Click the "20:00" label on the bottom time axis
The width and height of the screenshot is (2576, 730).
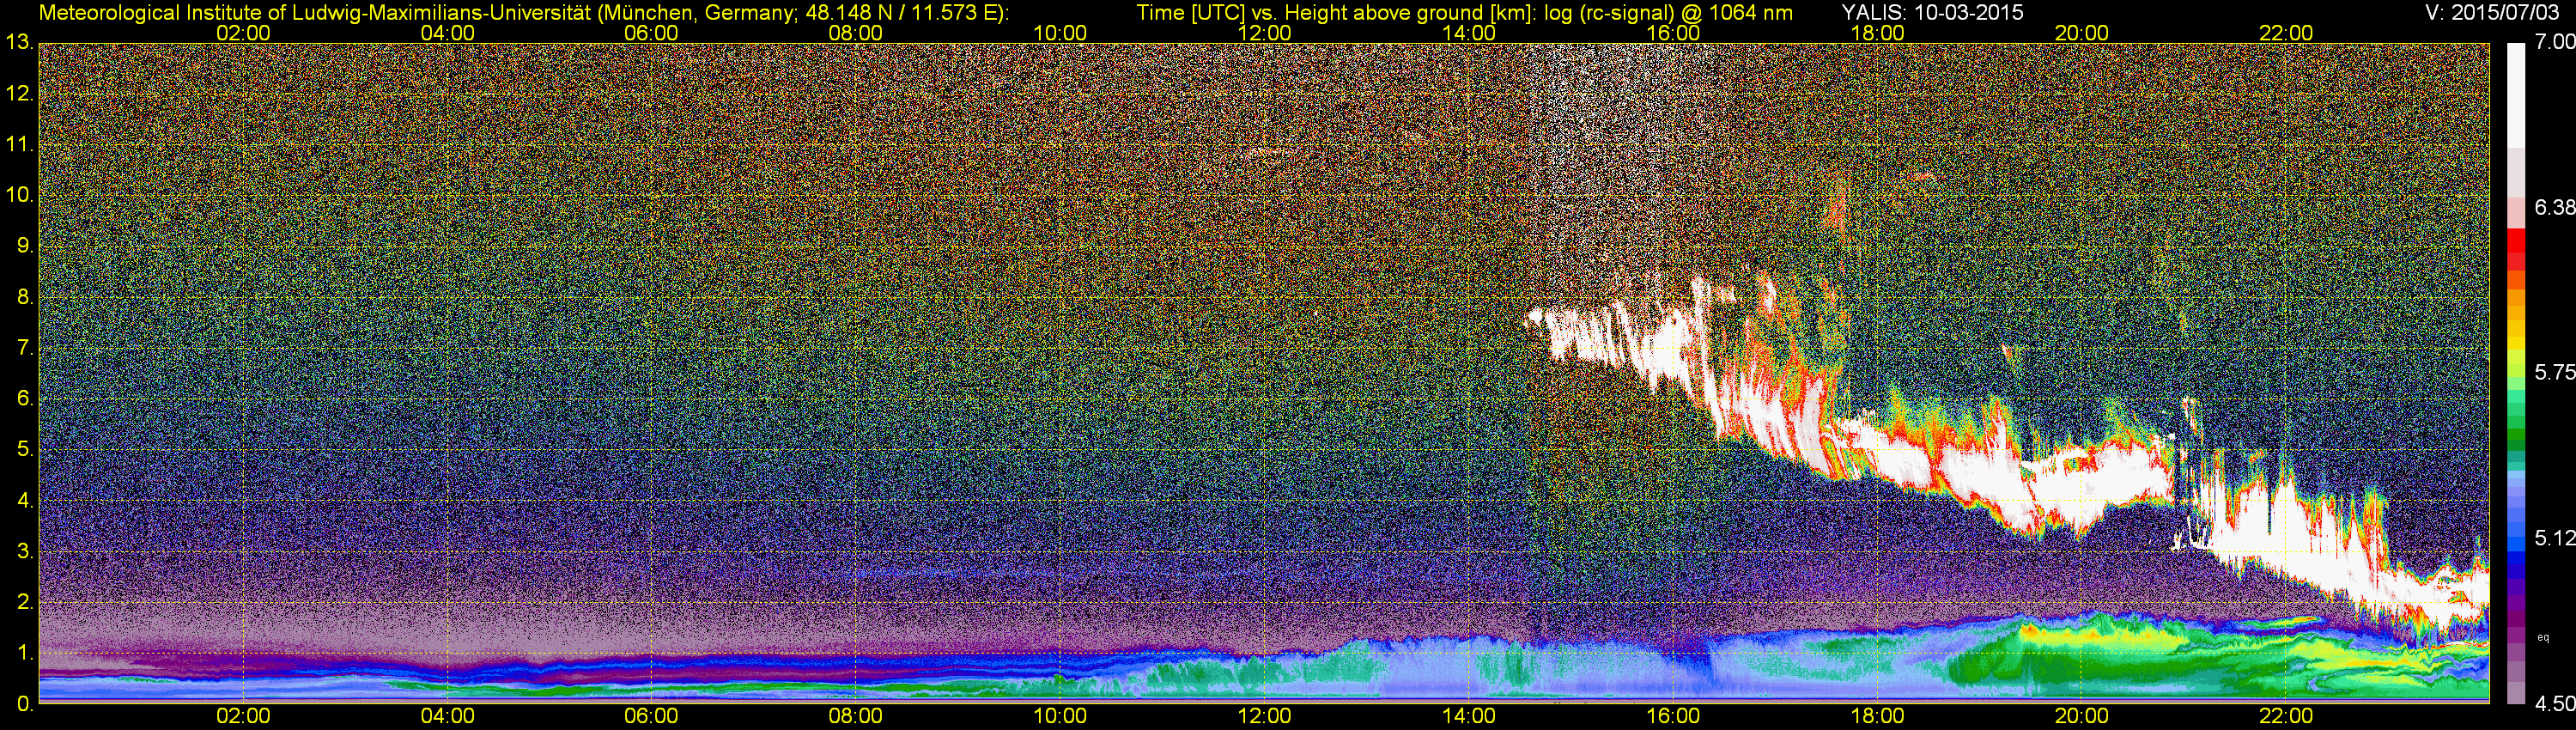coord(2082,717)
